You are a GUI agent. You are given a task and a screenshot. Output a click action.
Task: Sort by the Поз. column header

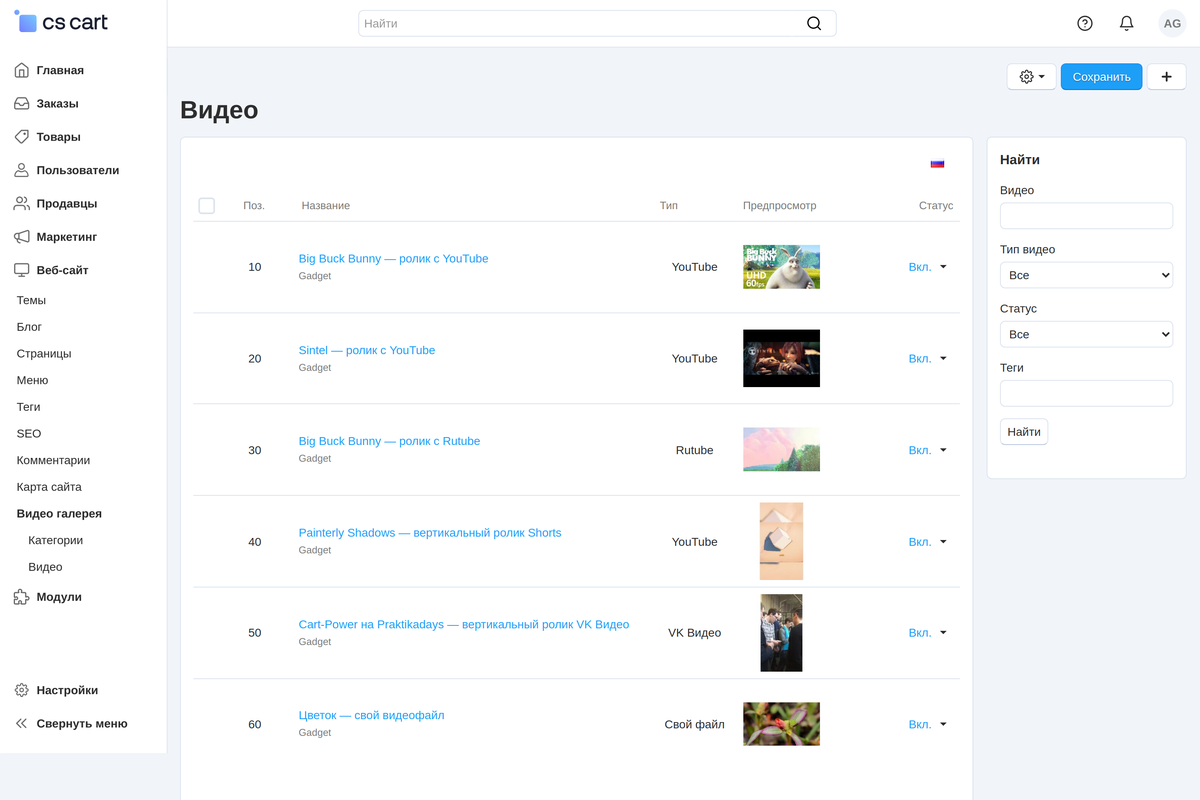pos(254,206)
